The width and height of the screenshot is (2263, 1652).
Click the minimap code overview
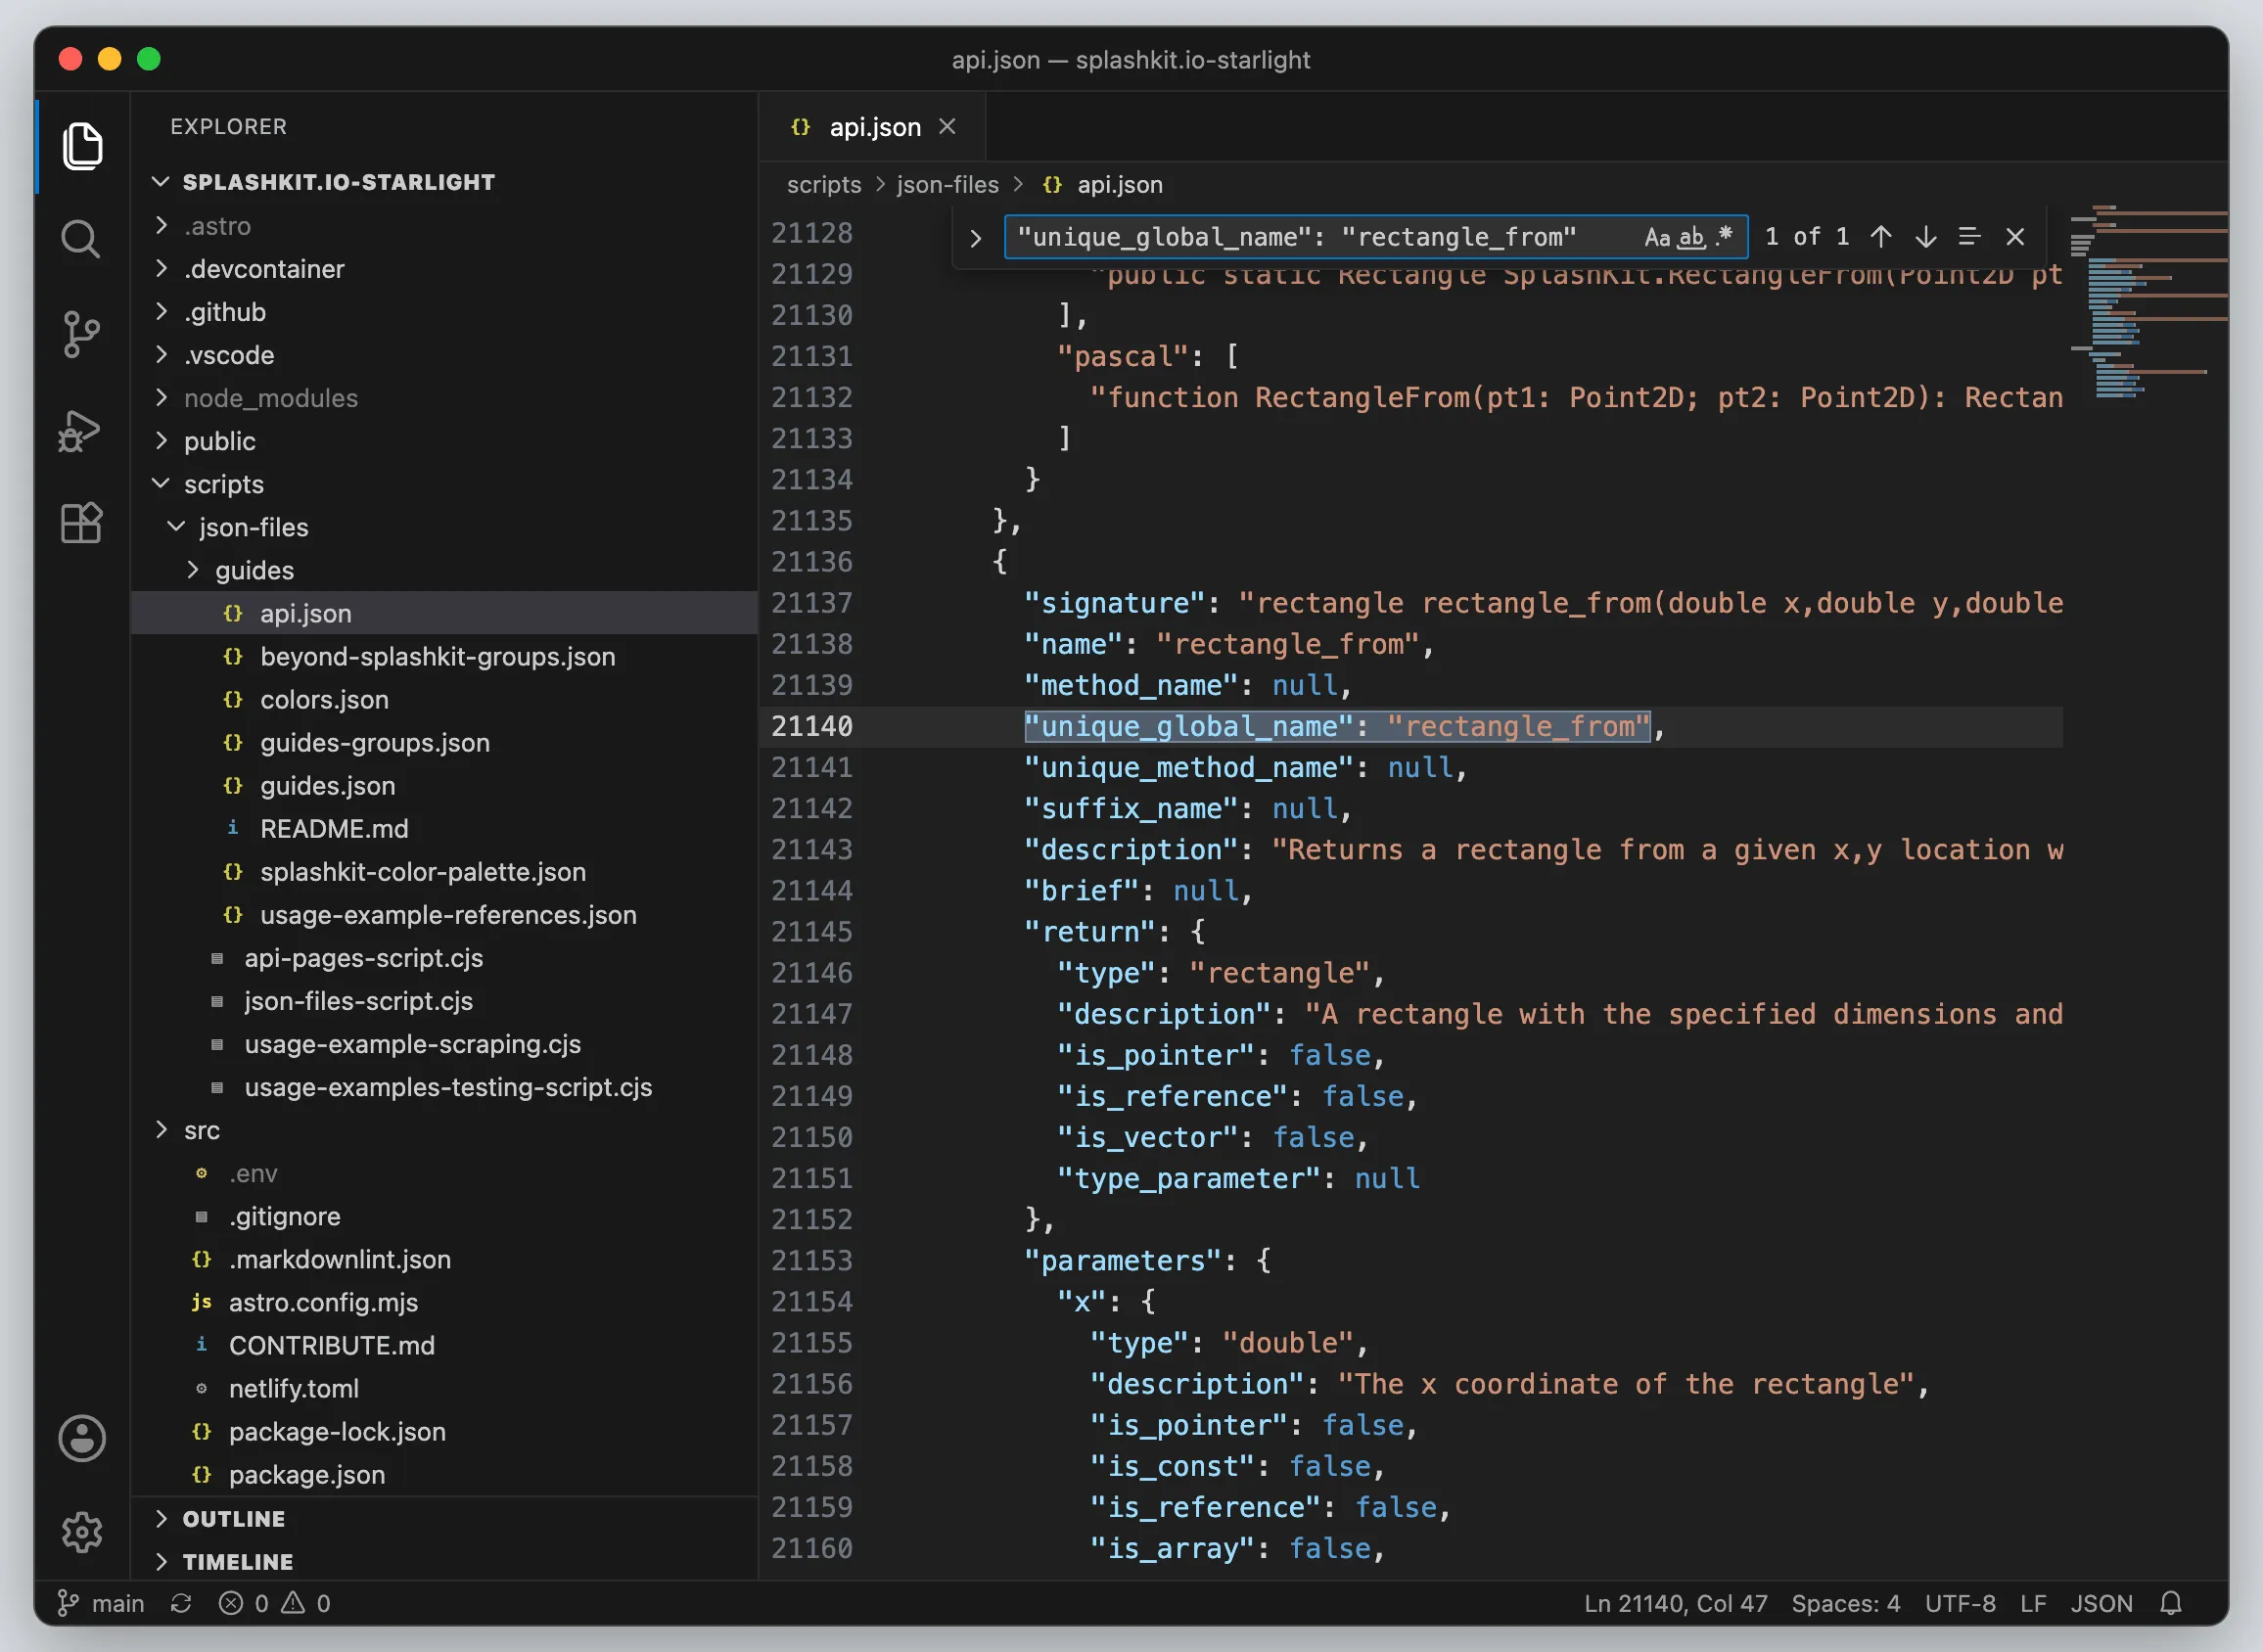(2148, 300)
